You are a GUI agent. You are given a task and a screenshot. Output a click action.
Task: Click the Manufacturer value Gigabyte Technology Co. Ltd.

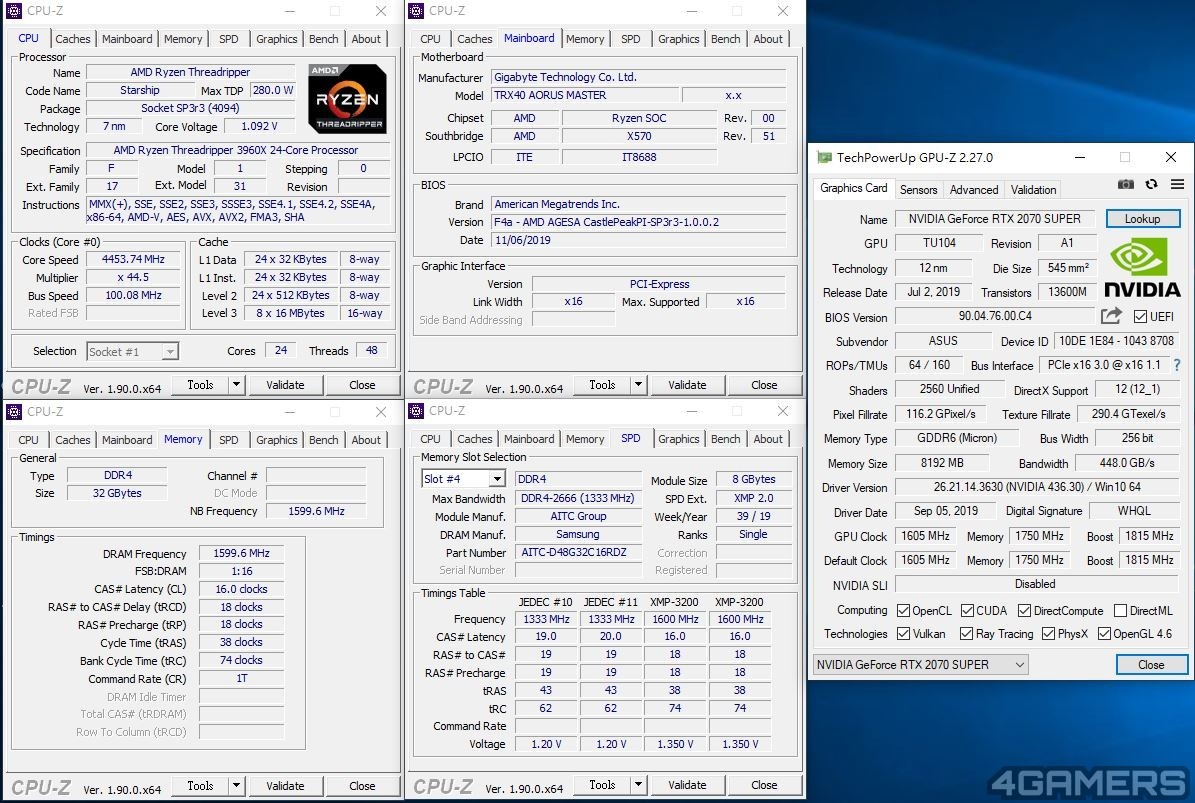pos(639,77)
